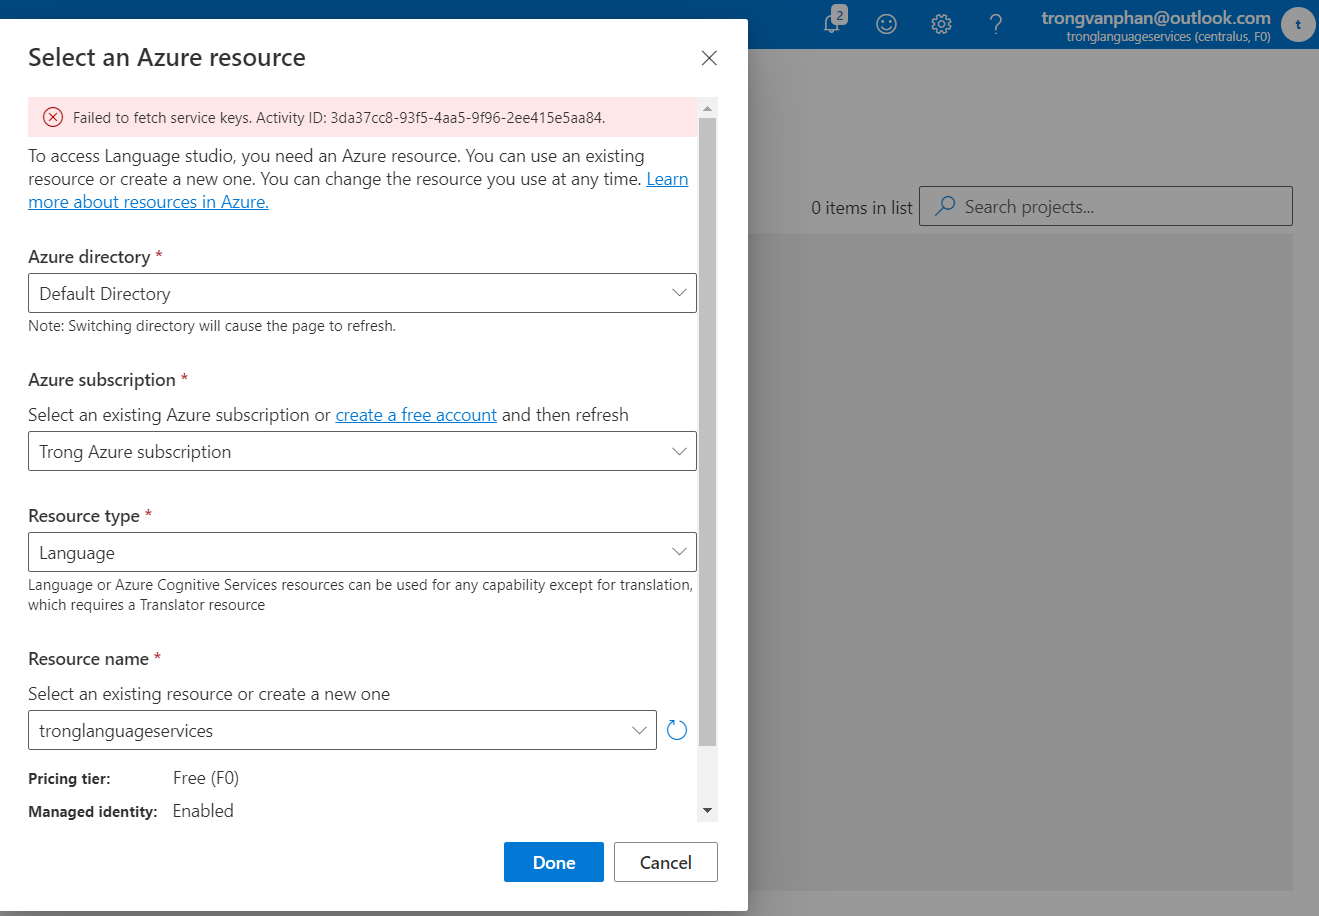Click the dialog vertical scrollbar thumb
The image size is (1319, 916).
[x=708, y=432]
